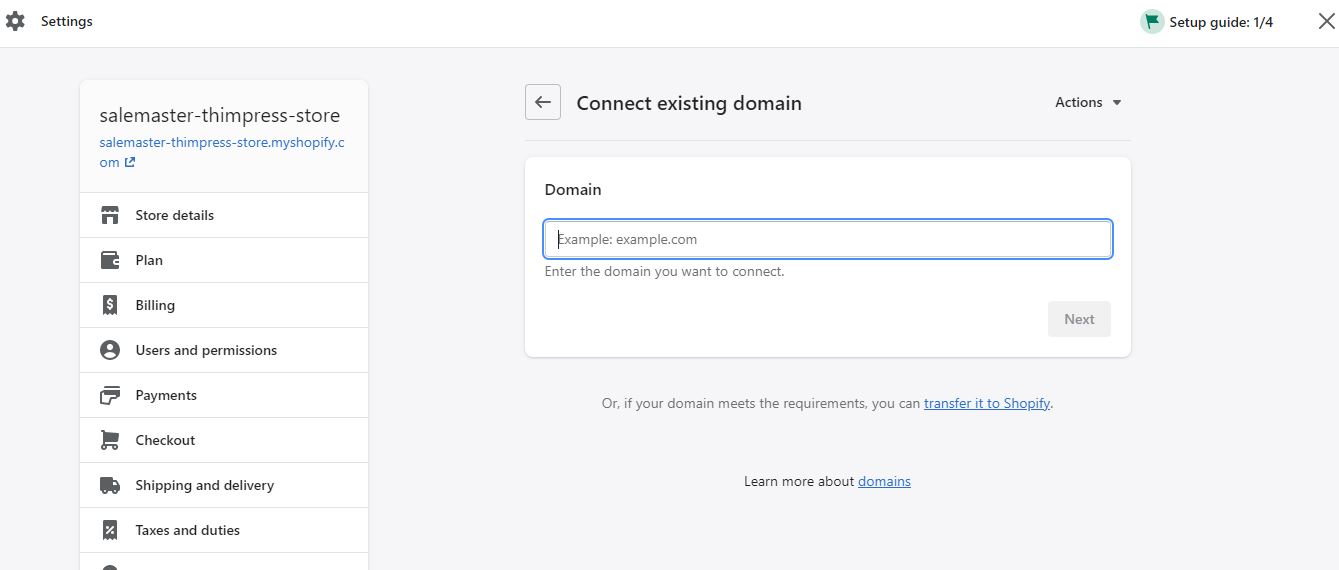The image size is (1339, 570).
Task: Open Plan settings
Action: coord(224,260)
